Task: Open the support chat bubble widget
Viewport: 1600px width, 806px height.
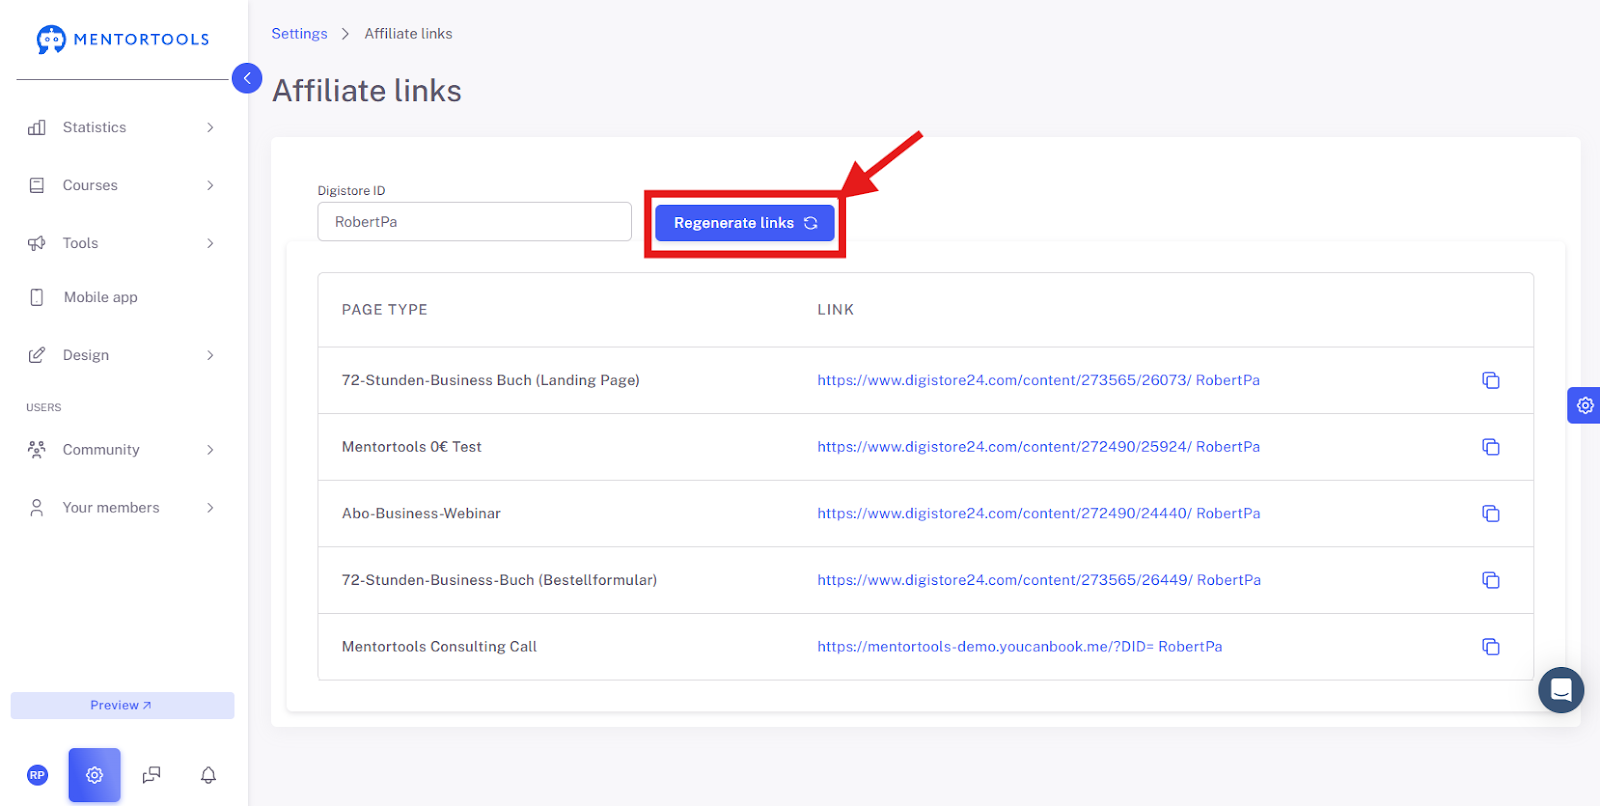Action: [x=1561, y=690]
